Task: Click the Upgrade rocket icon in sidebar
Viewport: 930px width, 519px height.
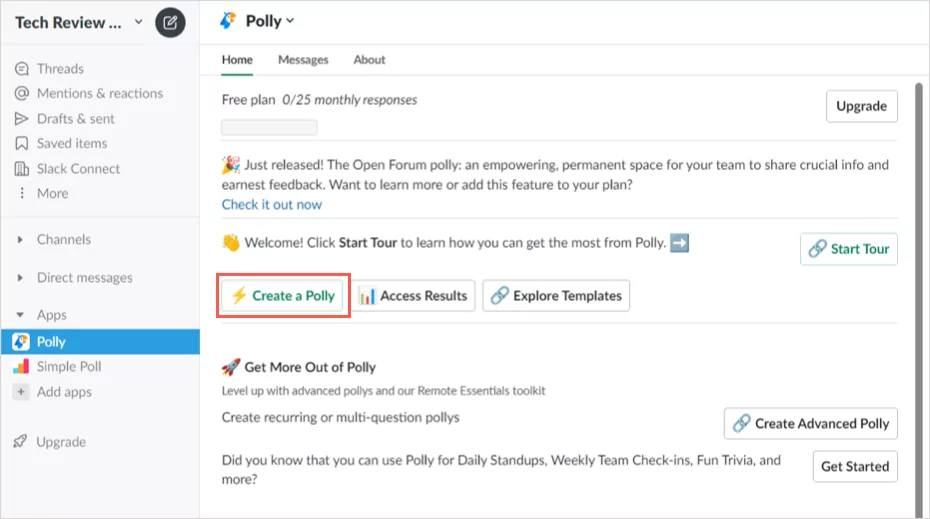Action: coord(21,442)
